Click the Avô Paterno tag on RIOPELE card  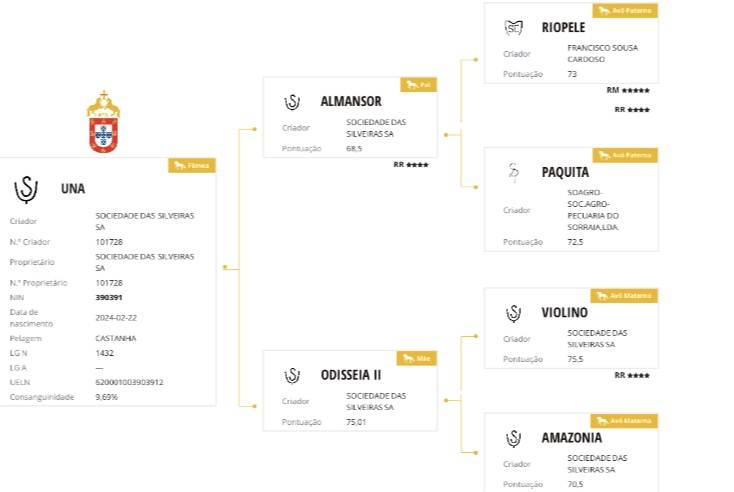pyautogui.click(x=626, y=11)
